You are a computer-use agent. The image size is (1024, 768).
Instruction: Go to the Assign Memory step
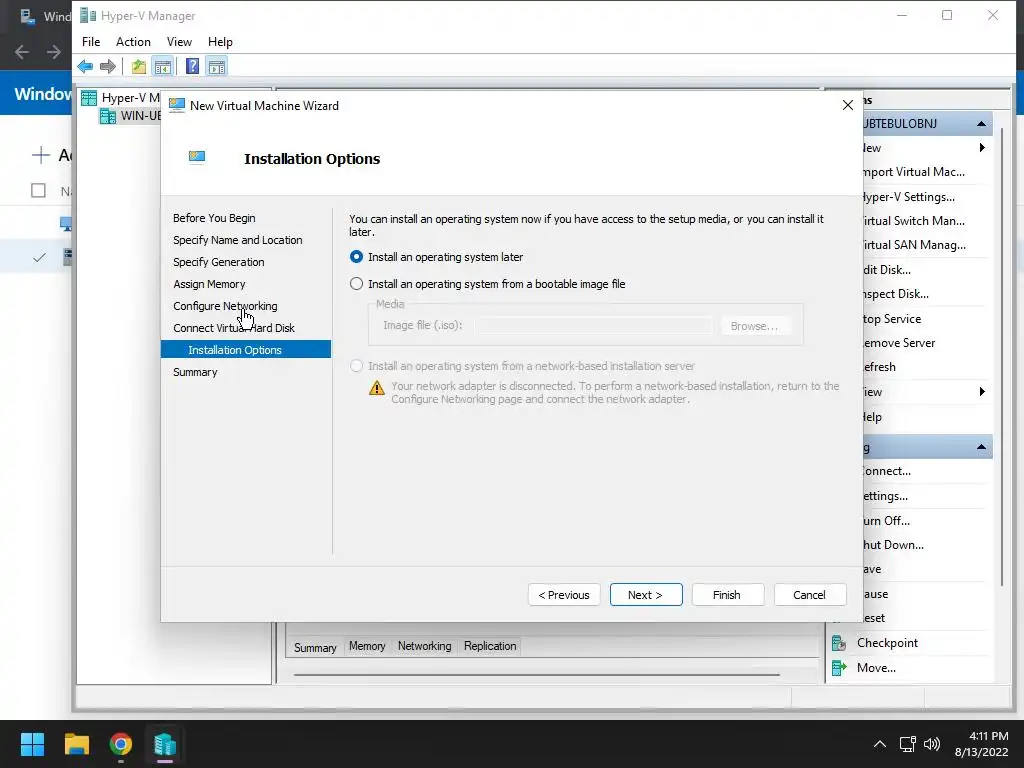click(x=209, y=284)
